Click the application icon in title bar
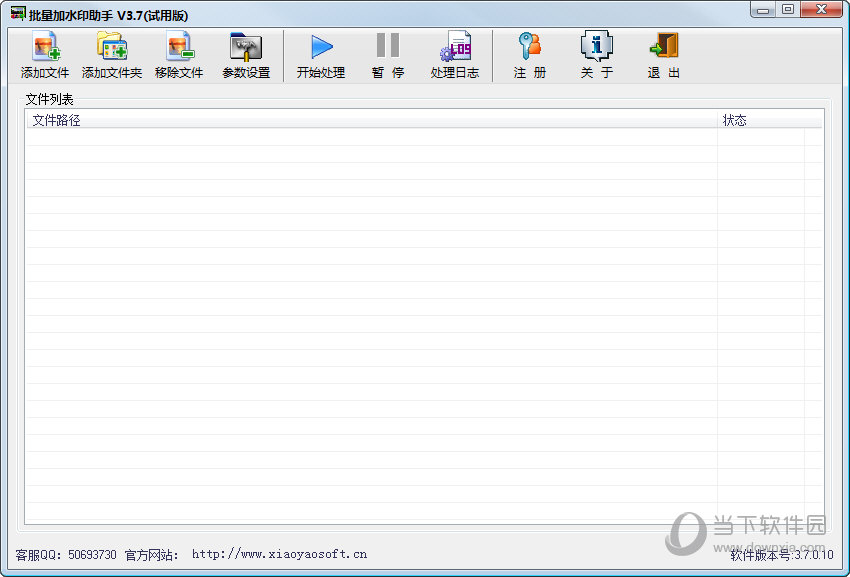The image size is (850, 577). tap(17, 13)
